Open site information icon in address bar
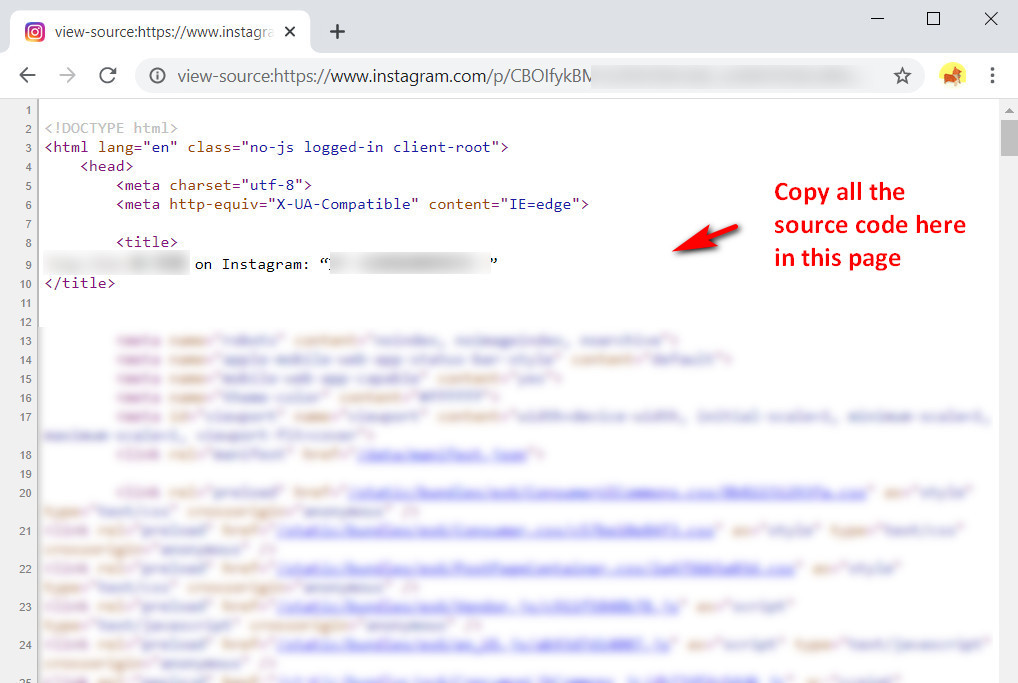Viewport: 1018px width, 683px height. point(157,76)
